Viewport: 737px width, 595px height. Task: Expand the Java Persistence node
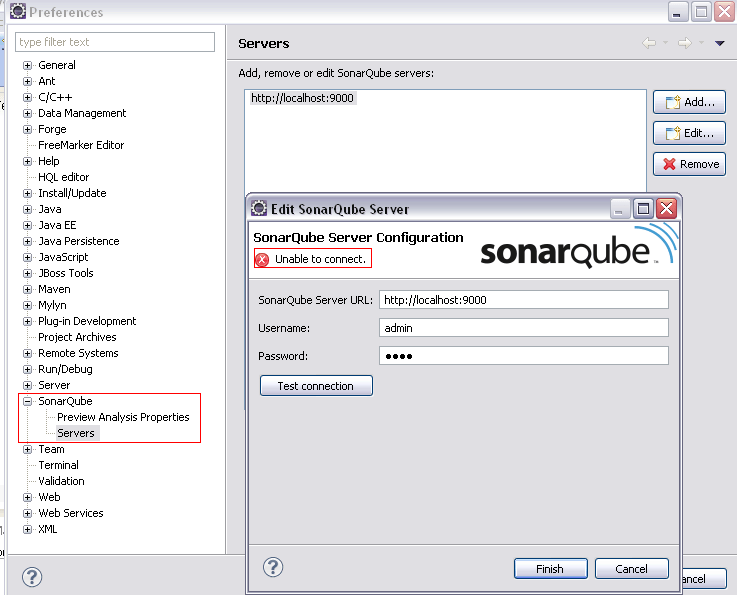(27, 241)
